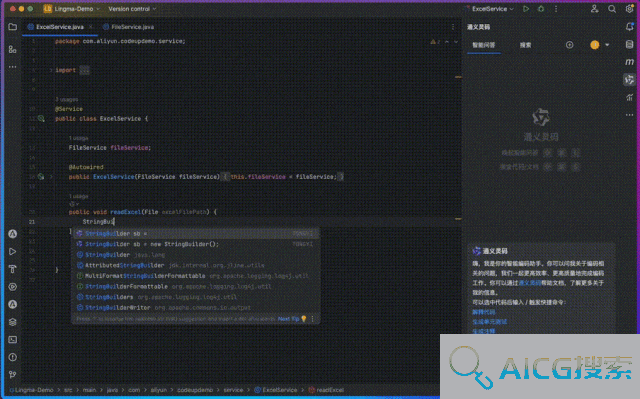This screenshot has height=399, width=640.
Task: Run the ExcelService configuration
Action: (526, 9)
